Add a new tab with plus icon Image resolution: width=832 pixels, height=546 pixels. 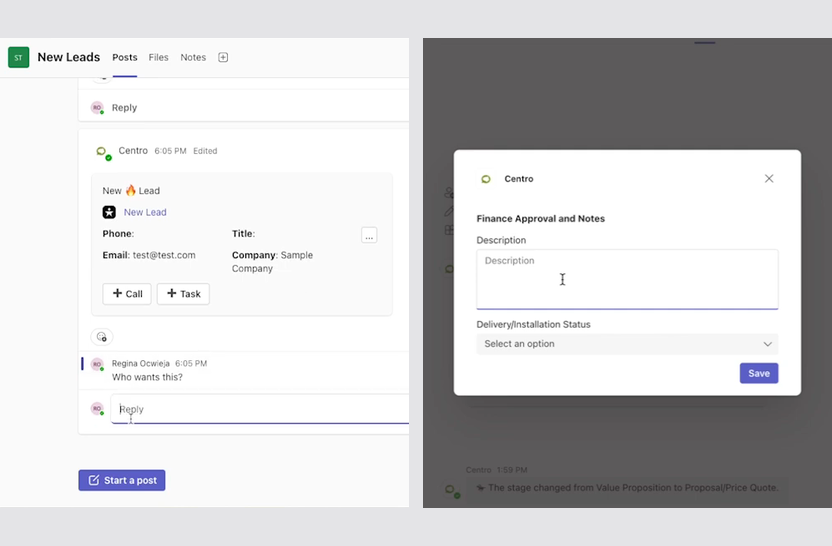pos(223,57)
